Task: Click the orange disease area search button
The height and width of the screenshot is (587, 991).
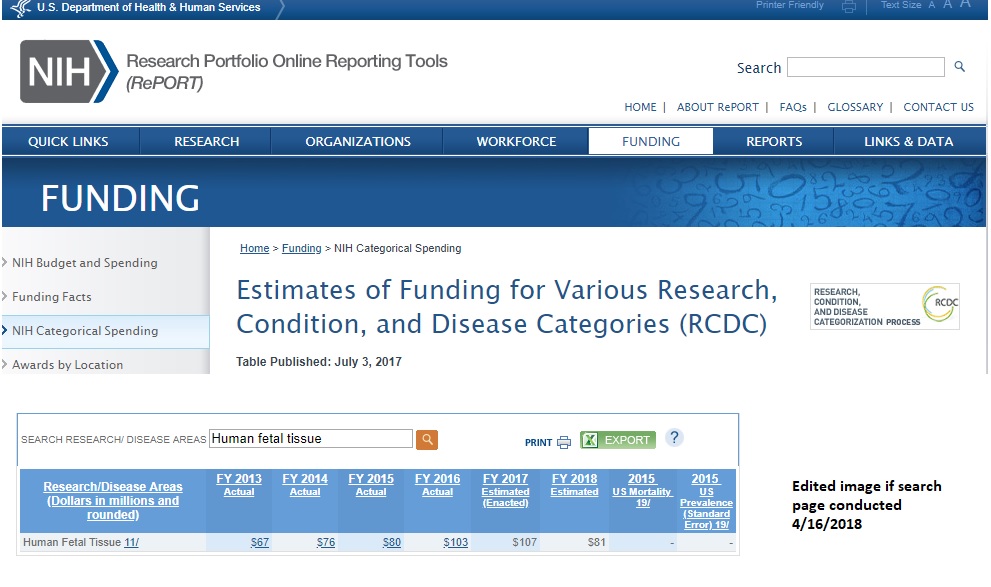Action: pyautogui.click(x=427, y=439)
